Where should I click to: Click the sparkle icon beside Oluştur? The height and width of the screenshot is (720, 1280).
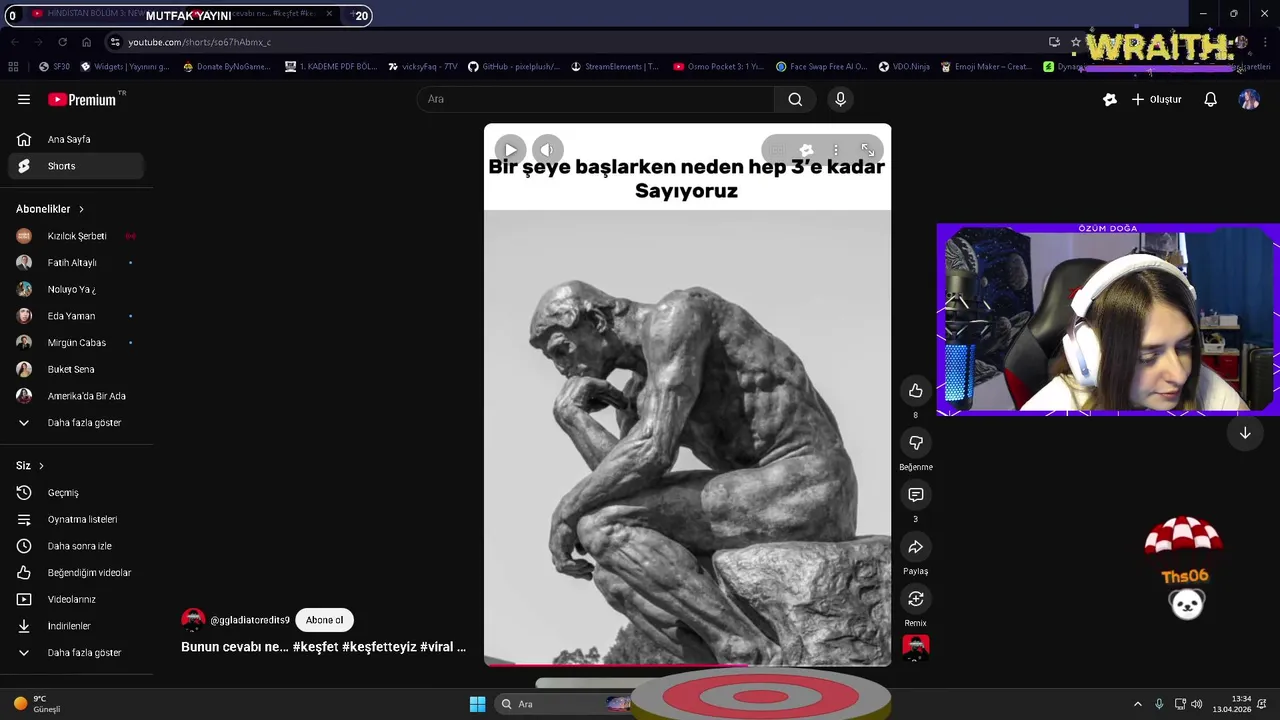pyautogui.click(x=1109, y=99)
